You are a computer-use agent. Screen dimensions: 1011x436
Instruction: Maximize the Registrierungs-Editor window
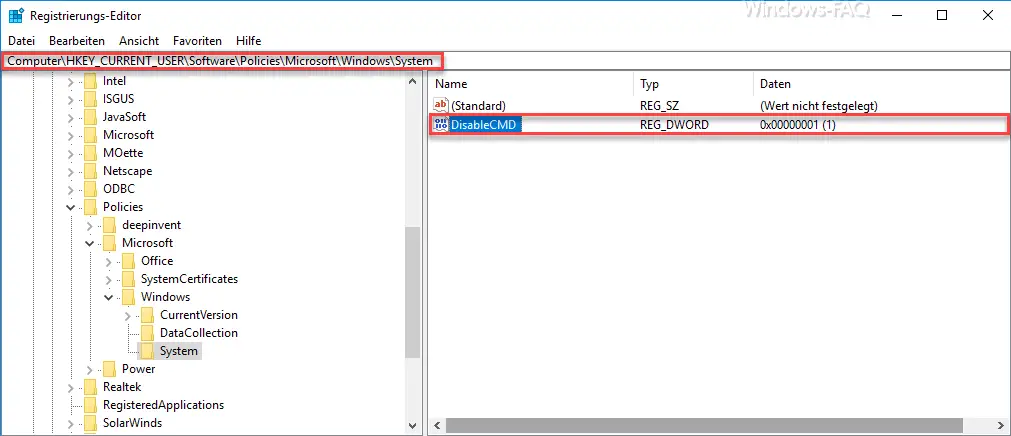[942, 15]
